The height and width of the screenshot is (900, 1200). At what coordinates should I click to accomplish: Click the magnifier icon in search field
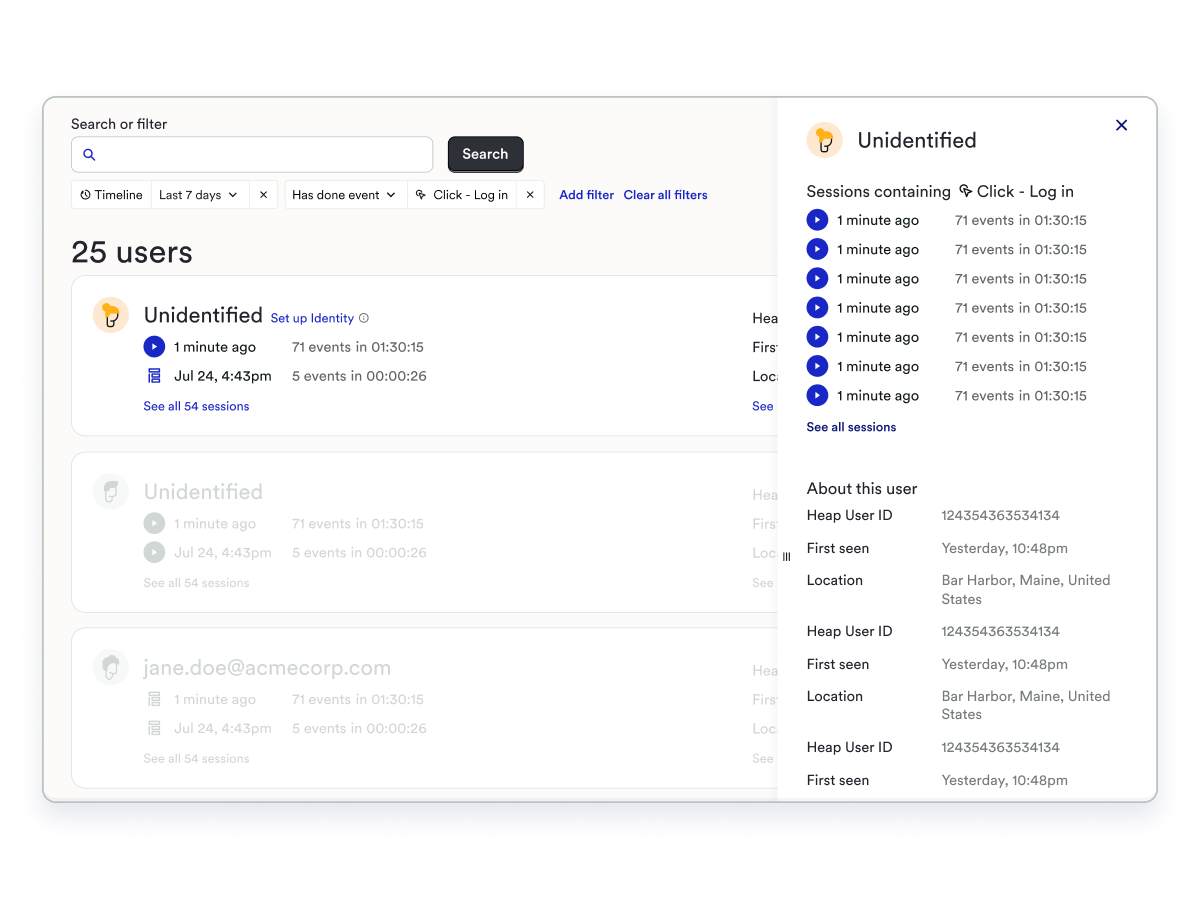click(x=89, y=155)
